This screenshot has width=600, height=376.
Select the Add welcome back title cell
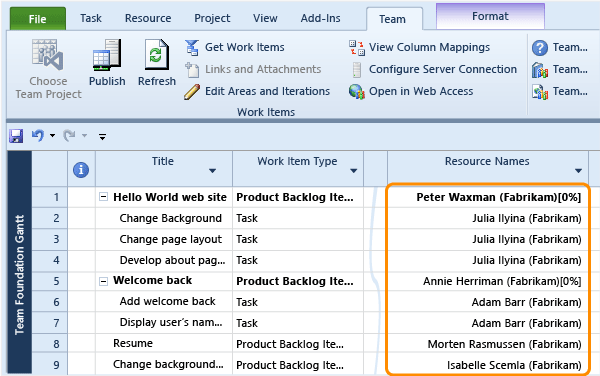tap(164, 301)
